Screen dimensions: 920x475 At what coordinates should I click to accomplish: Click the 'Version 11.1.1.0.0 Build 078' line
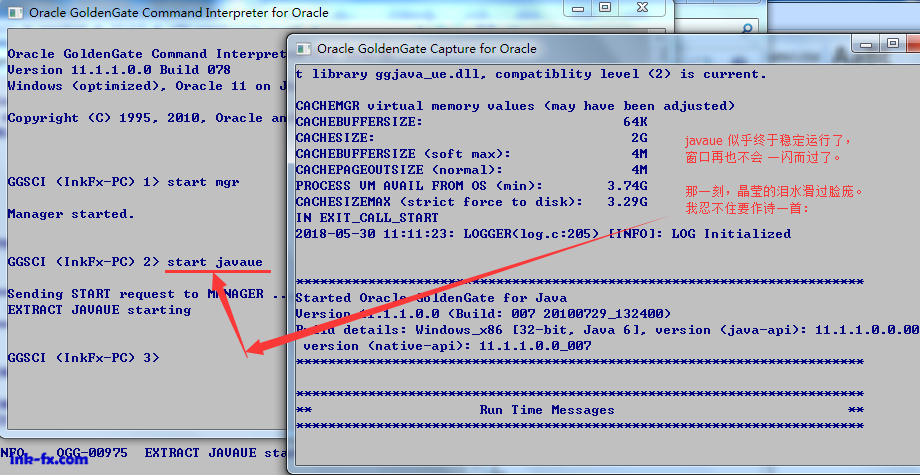pos(119,70)
